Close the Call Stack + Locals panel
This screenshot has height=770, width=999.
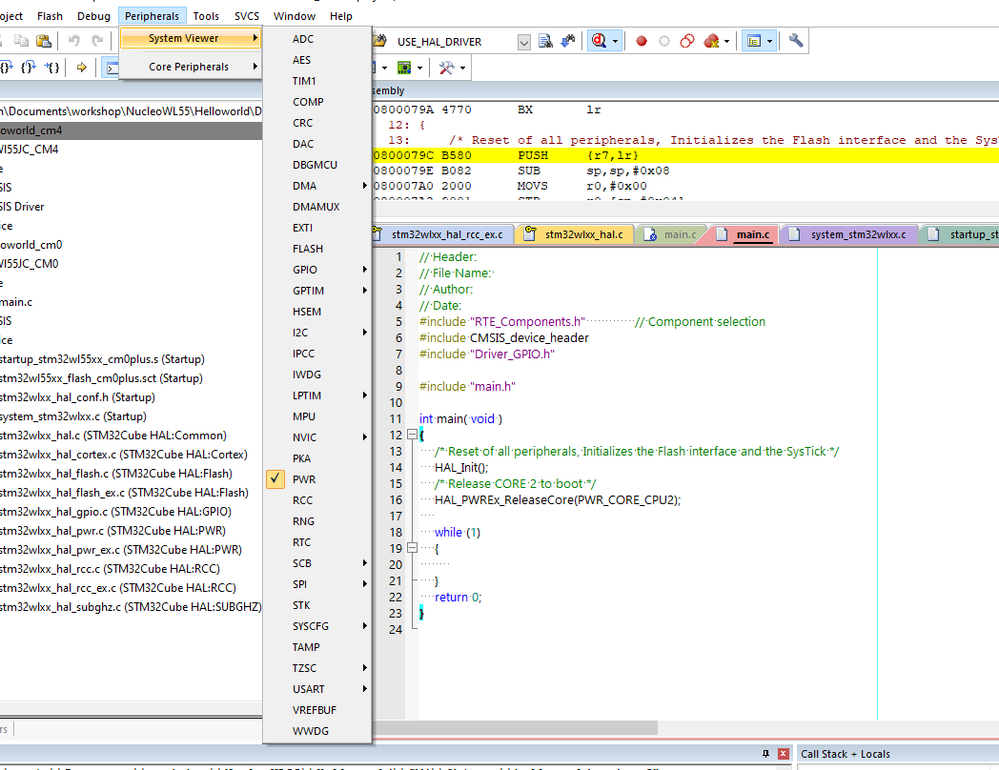click(783, 754)
